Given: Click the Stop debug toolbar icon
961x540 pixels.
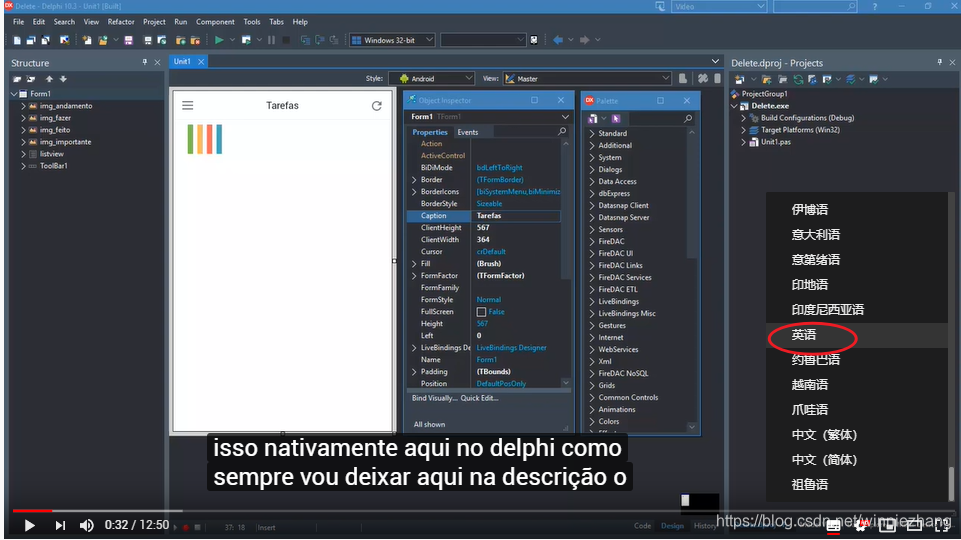Looking at the screenshot, I should click(286, 40).
